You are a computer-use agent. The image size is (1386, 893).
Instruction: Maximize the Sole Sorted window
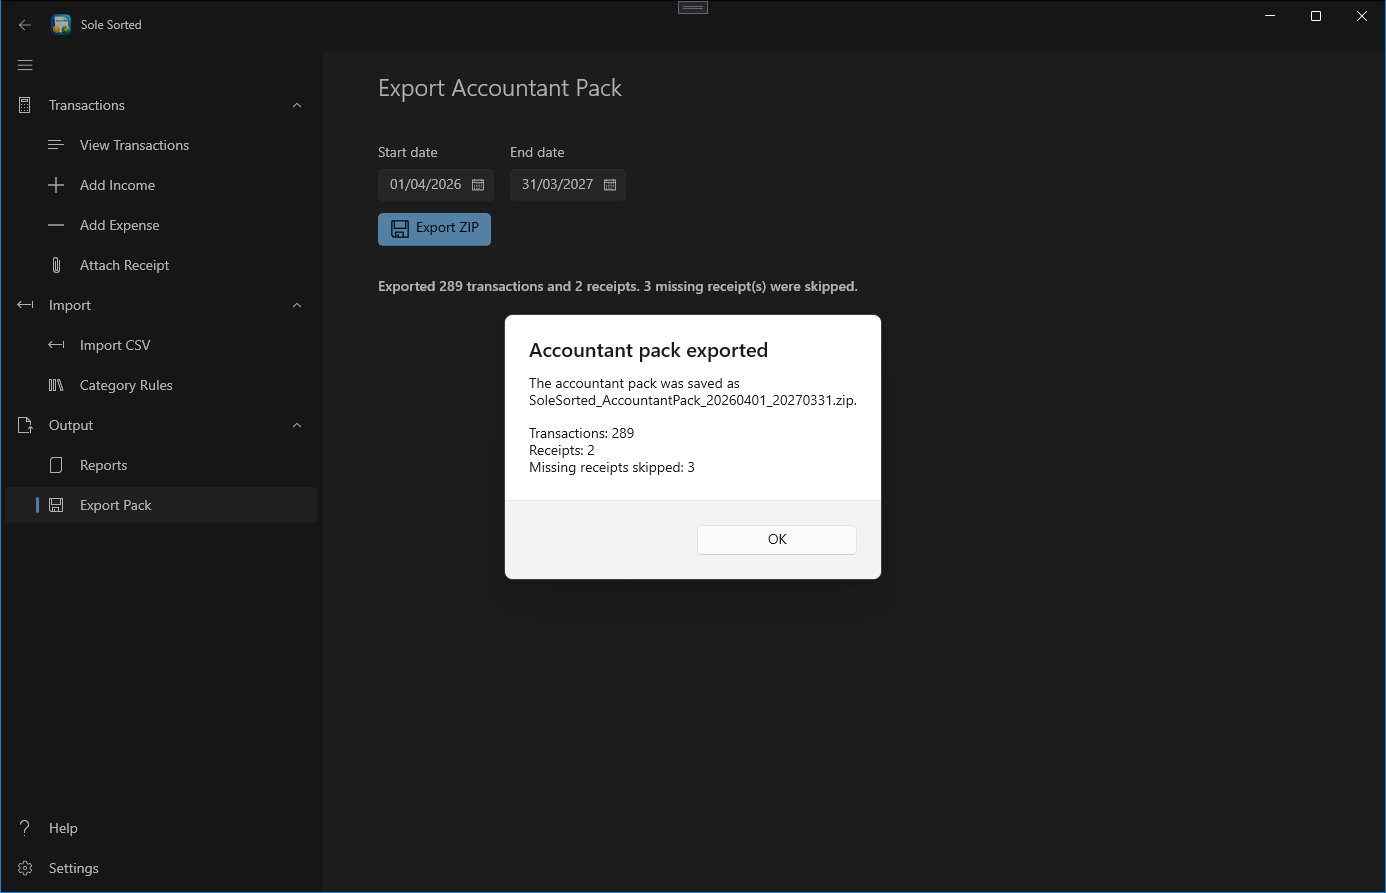[x=1316, y=16]
